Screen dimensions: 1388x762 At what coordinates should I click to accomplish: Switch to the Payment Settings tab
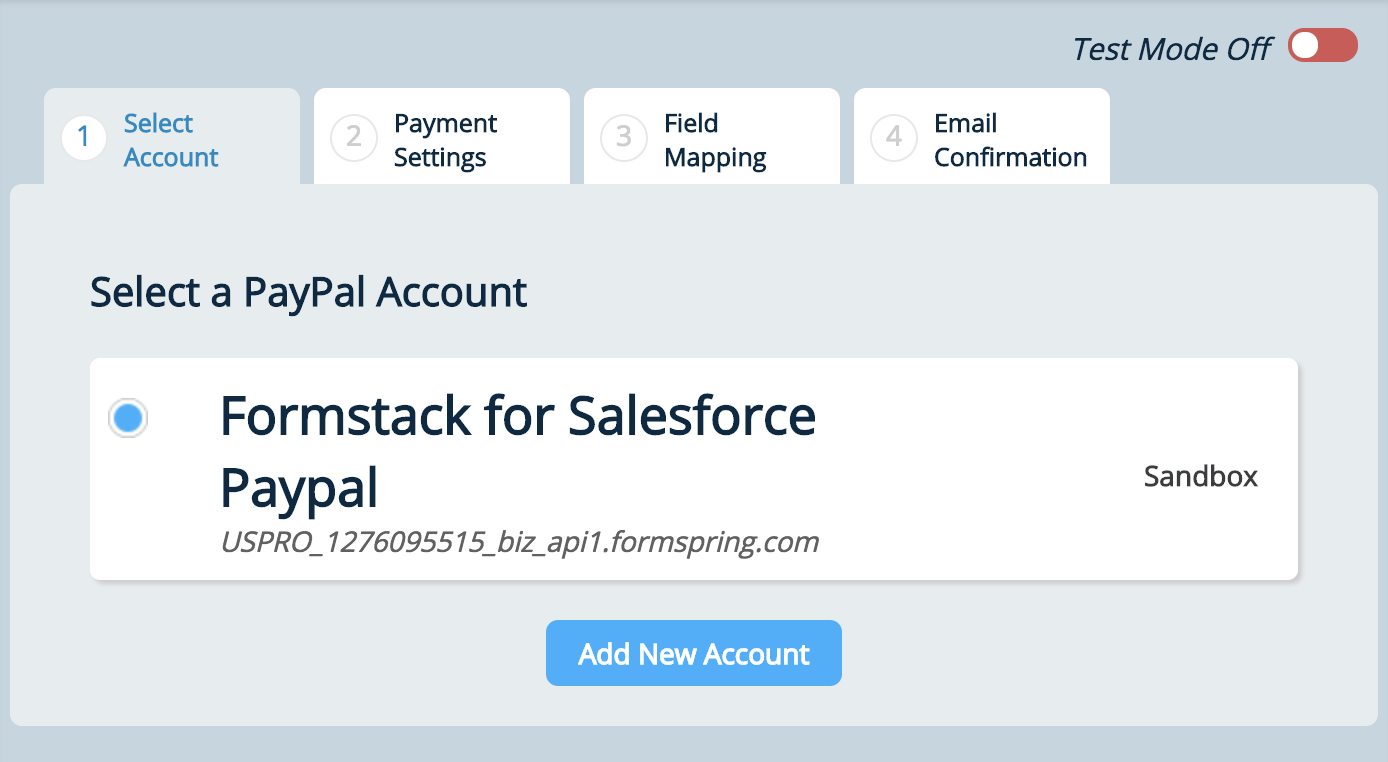[x=445, y=140]
